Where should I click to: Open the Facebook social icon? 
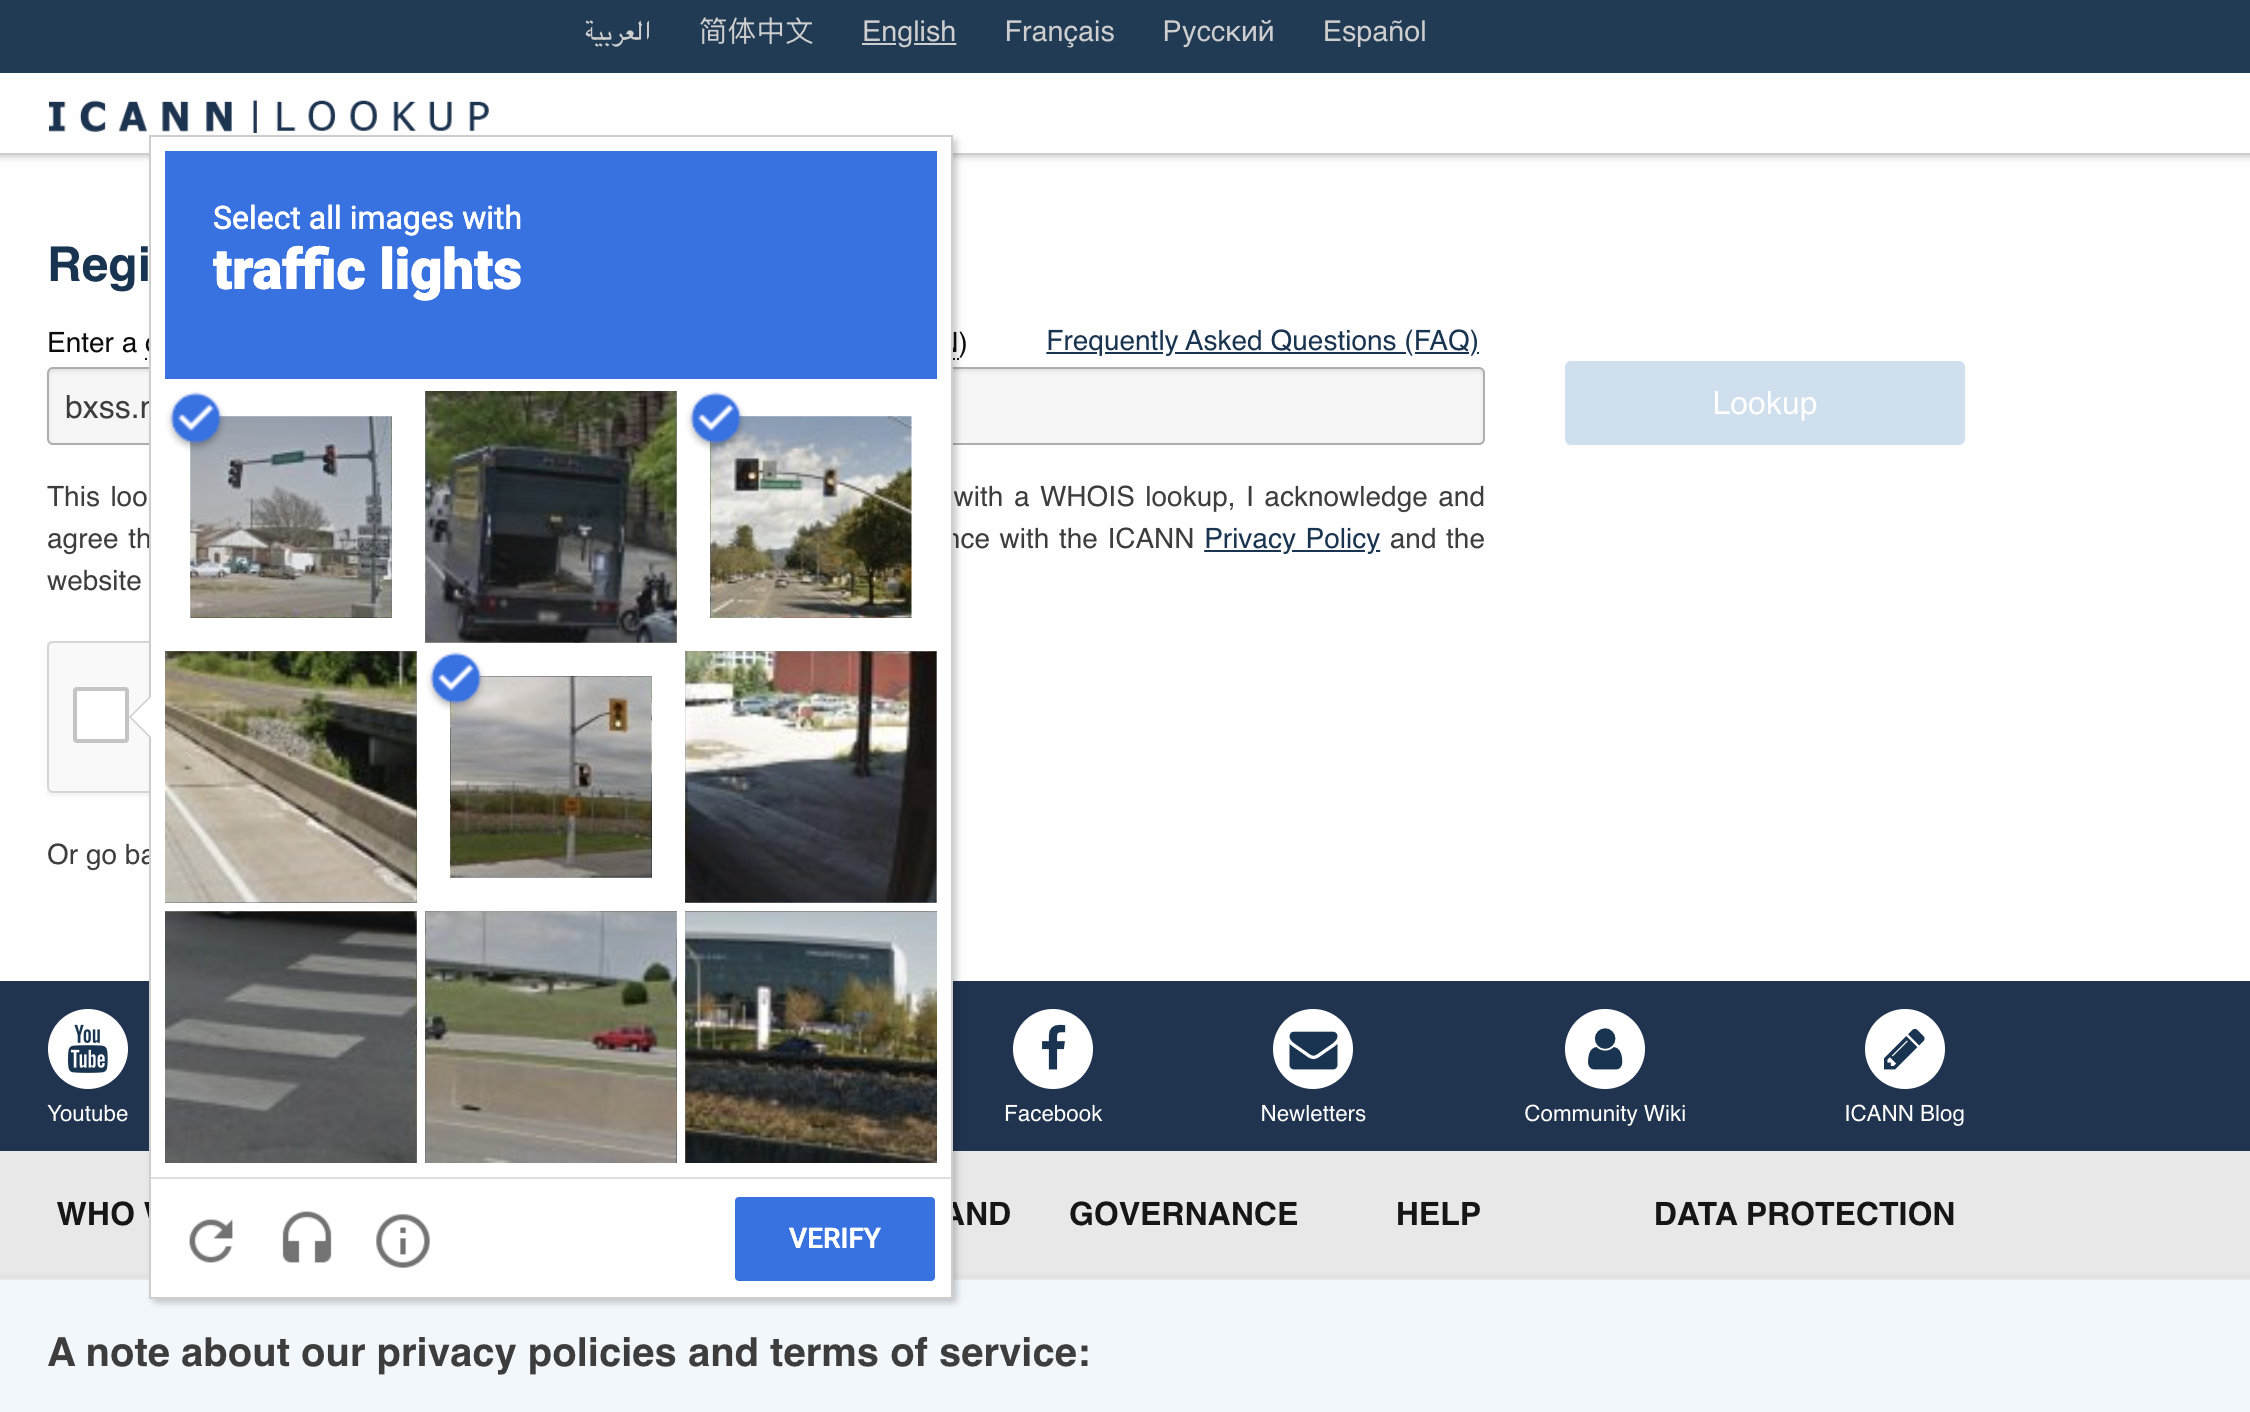[x=1052, y=1049]
